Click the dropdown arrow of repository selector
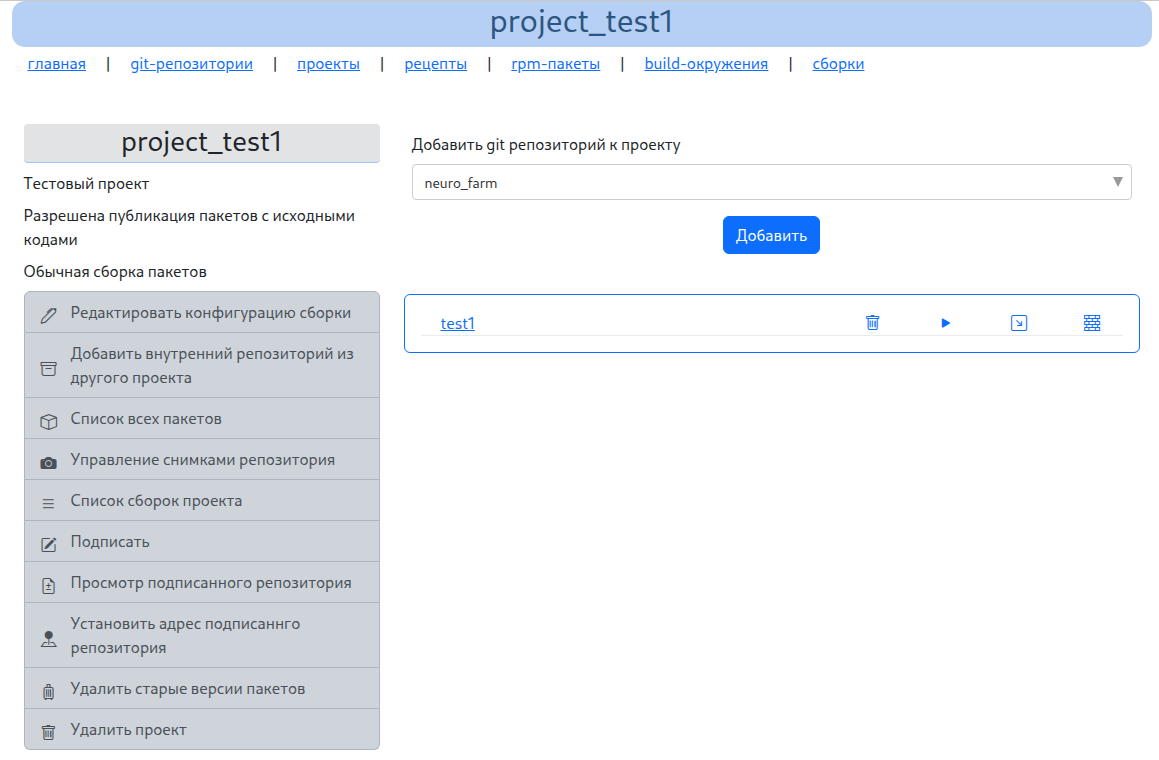The height and width of the screenshot is (760, 1159). click(1117, 182)
